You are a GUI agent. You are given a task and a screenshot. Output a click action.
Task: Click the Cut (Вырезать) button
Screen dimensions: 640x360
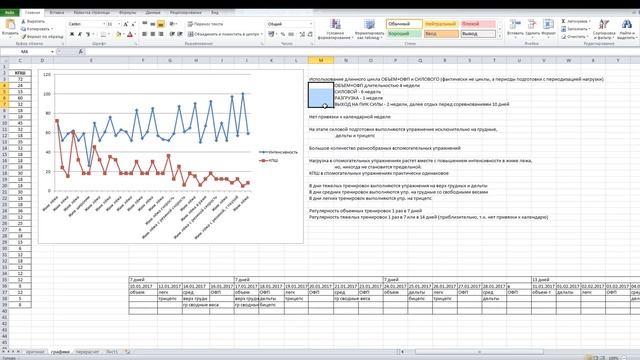tap(33, 21)
